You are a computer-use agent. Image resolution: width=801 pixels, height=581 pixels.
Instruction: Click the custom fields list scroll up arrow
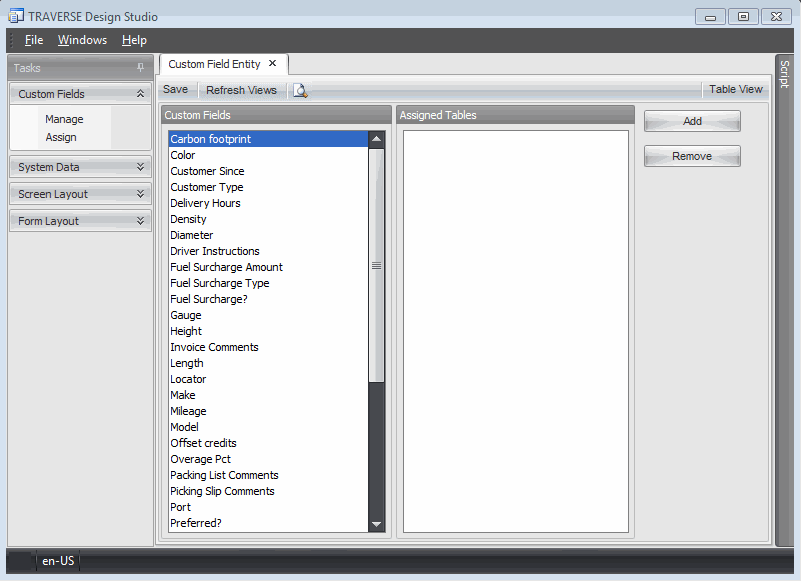[376, 139]
